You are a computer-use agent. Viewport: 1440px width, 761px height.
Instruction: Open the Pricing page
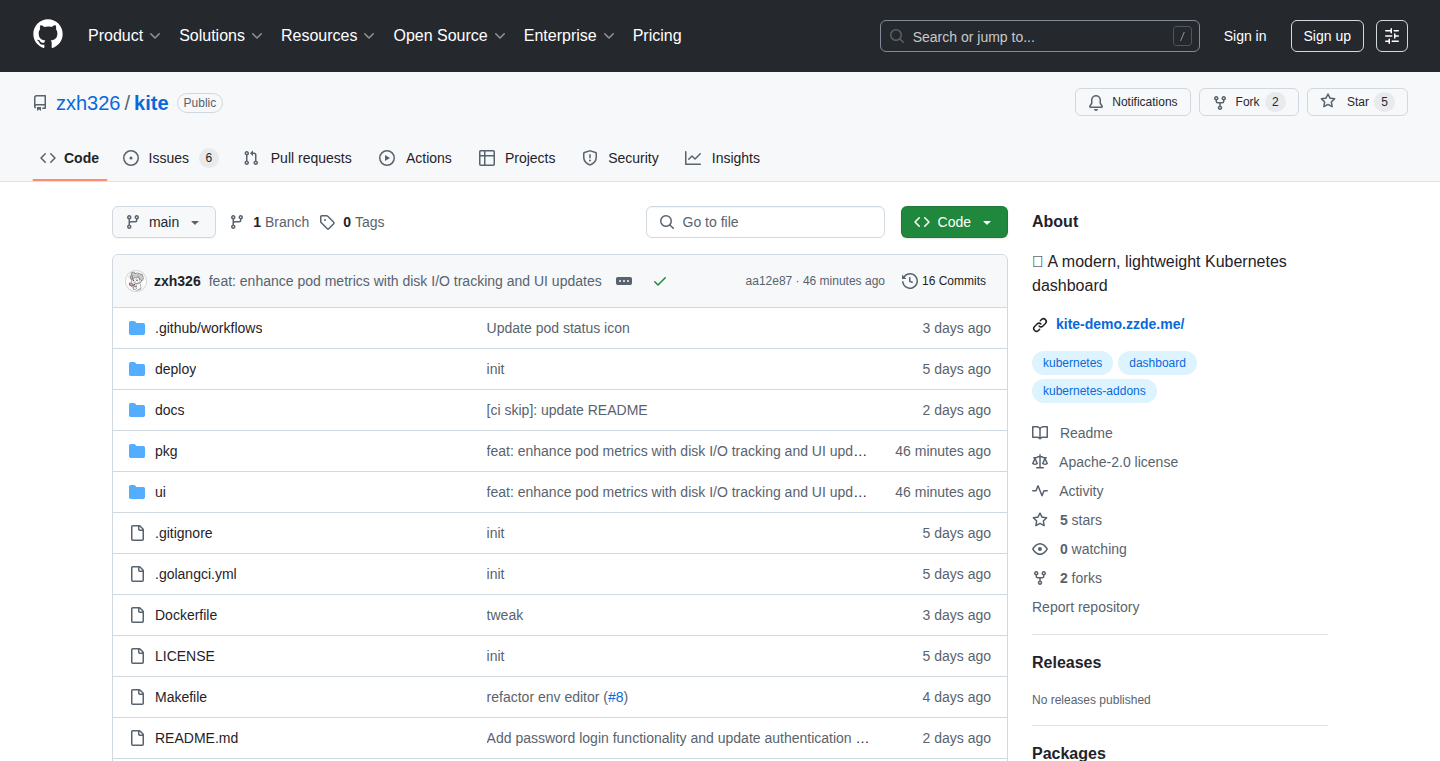pyautogui.click(x=657, y=35)
